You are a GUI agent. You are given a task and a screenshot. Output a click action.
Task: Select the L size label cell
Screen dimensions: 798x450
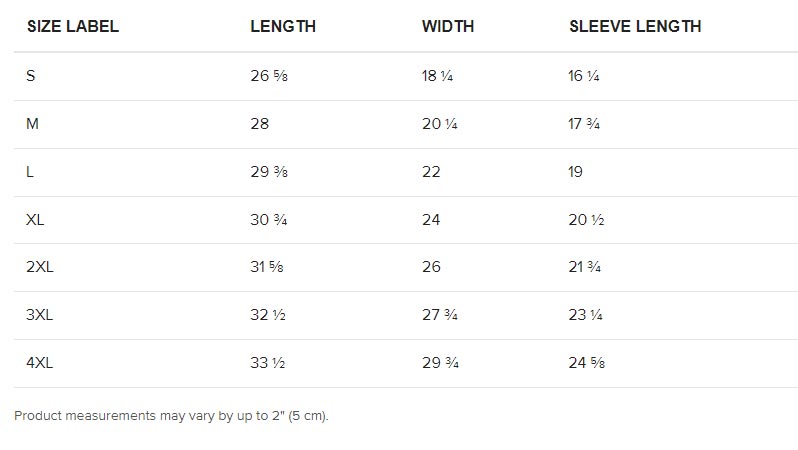30,172
